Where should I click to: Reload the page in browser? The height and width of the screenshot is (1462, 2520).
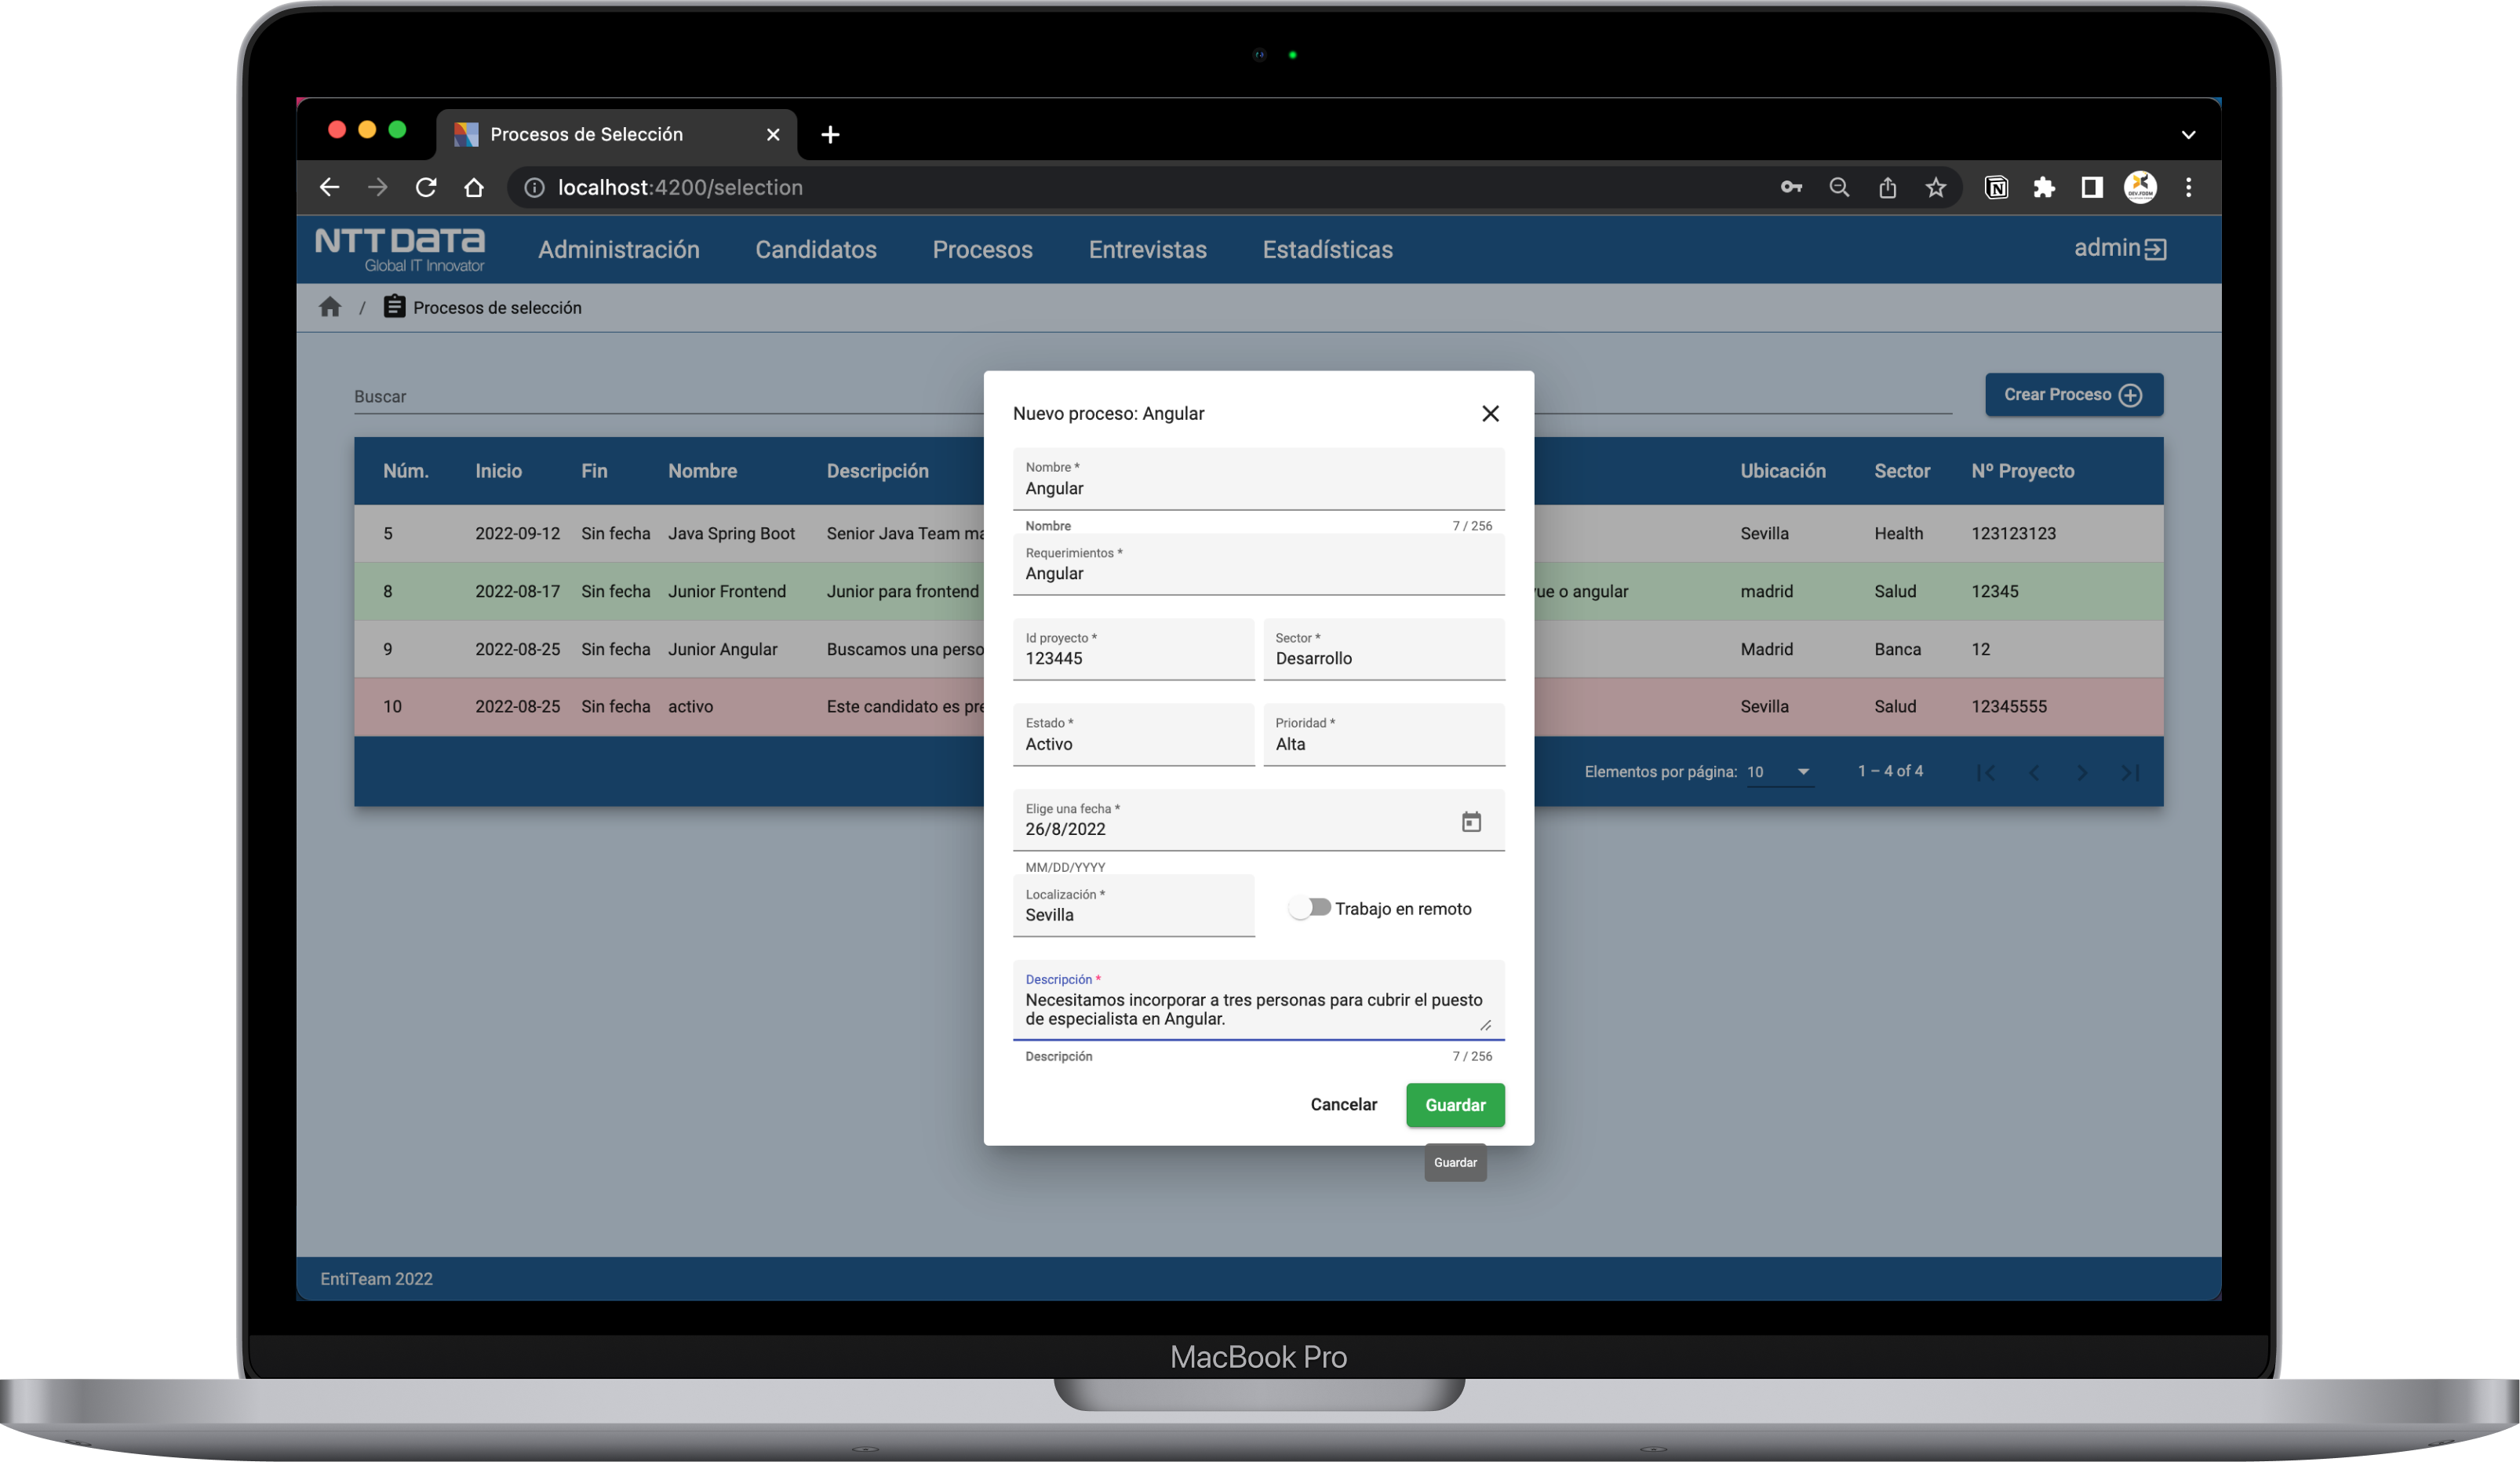click(426, 187)
